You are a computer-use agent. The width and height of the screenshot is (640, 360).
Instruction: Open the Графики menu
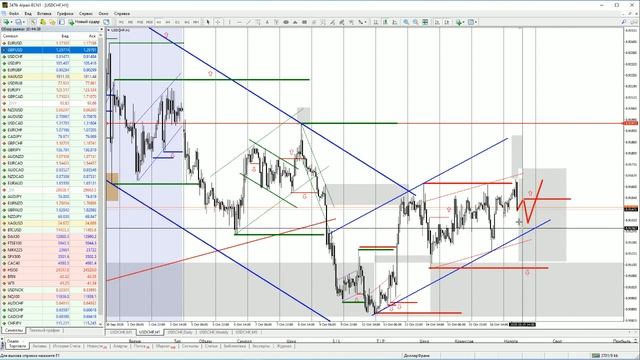pyautogui.click(x=65, y=13)
